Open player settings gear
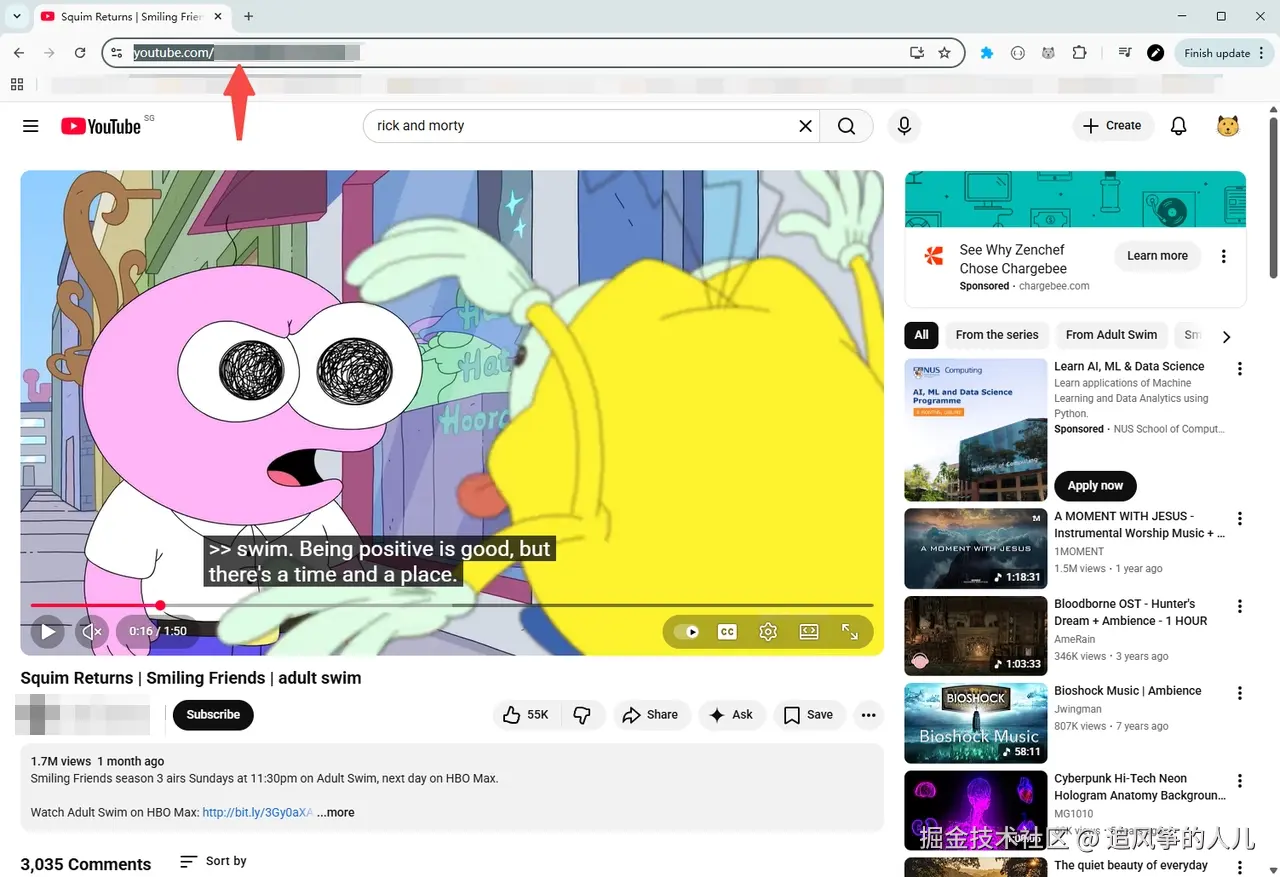This screenshot has width=1280, height=877. 768,632
